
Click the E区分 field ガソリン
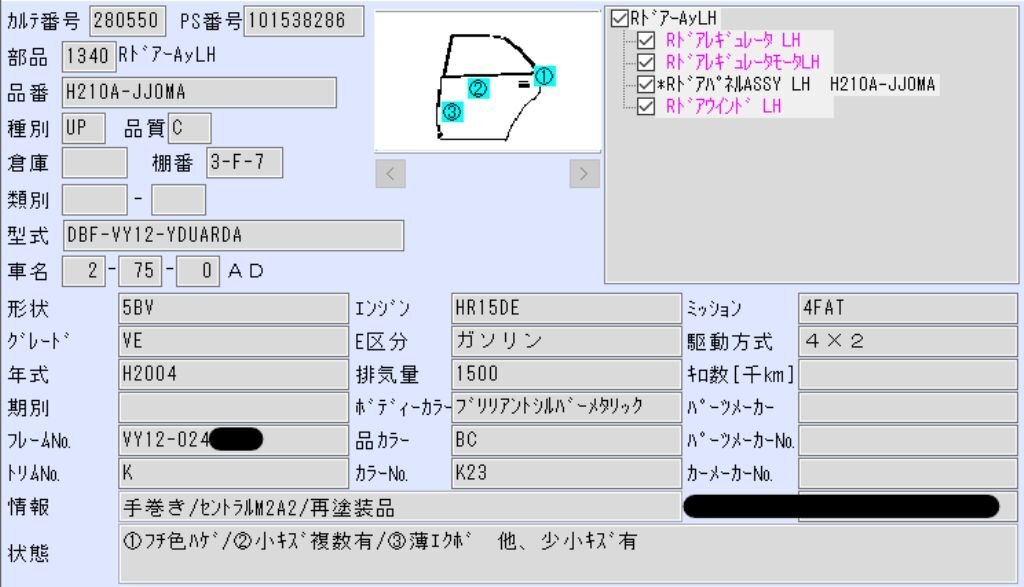[566, 341]
